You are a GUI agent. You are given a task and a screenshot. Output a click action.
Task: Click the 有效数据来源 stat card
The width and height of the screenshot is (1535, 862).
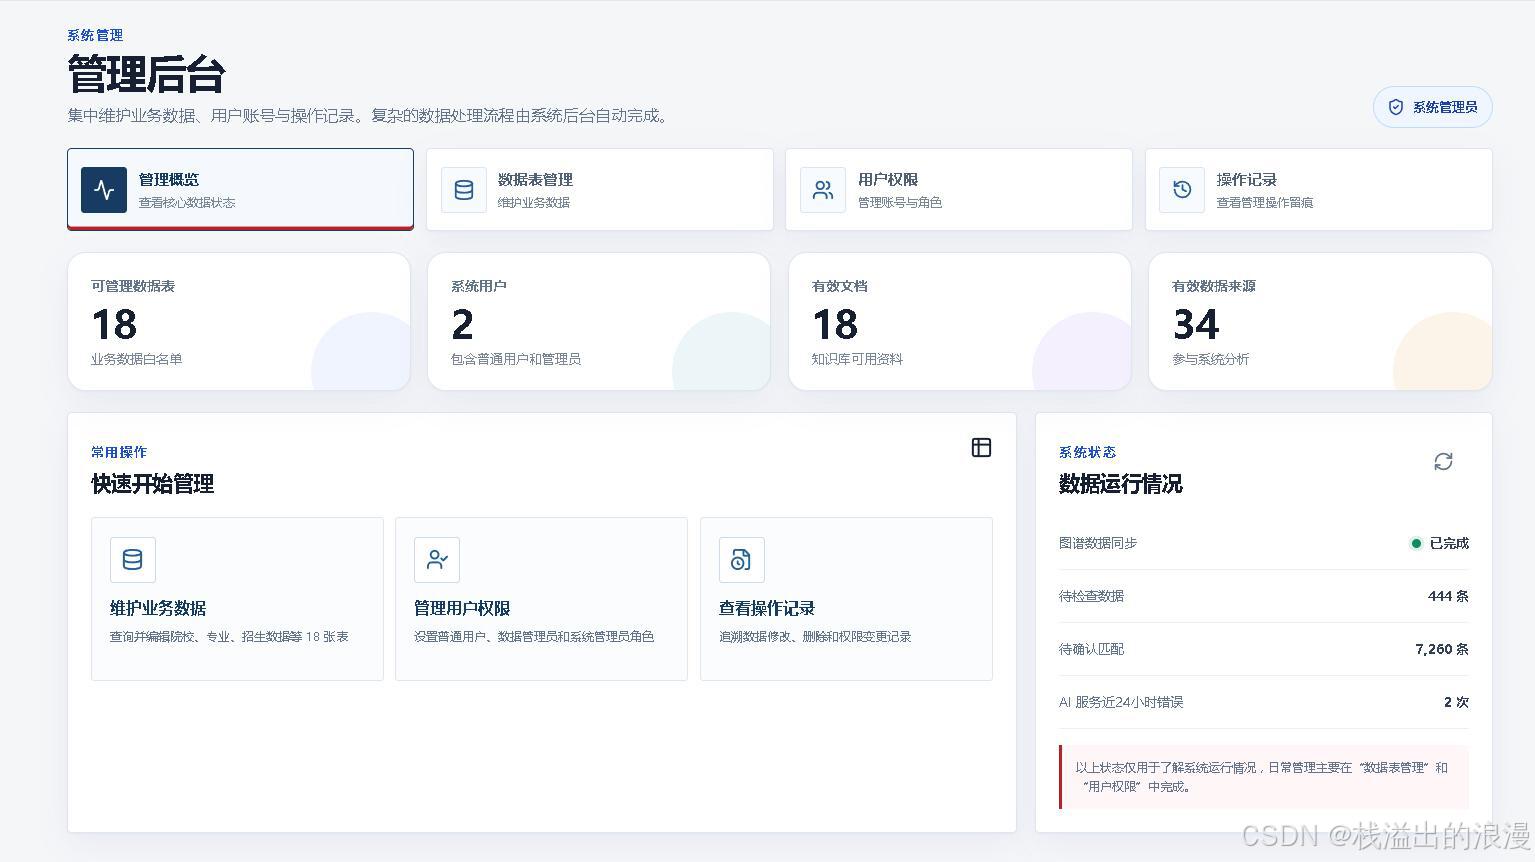point(1320,321)
